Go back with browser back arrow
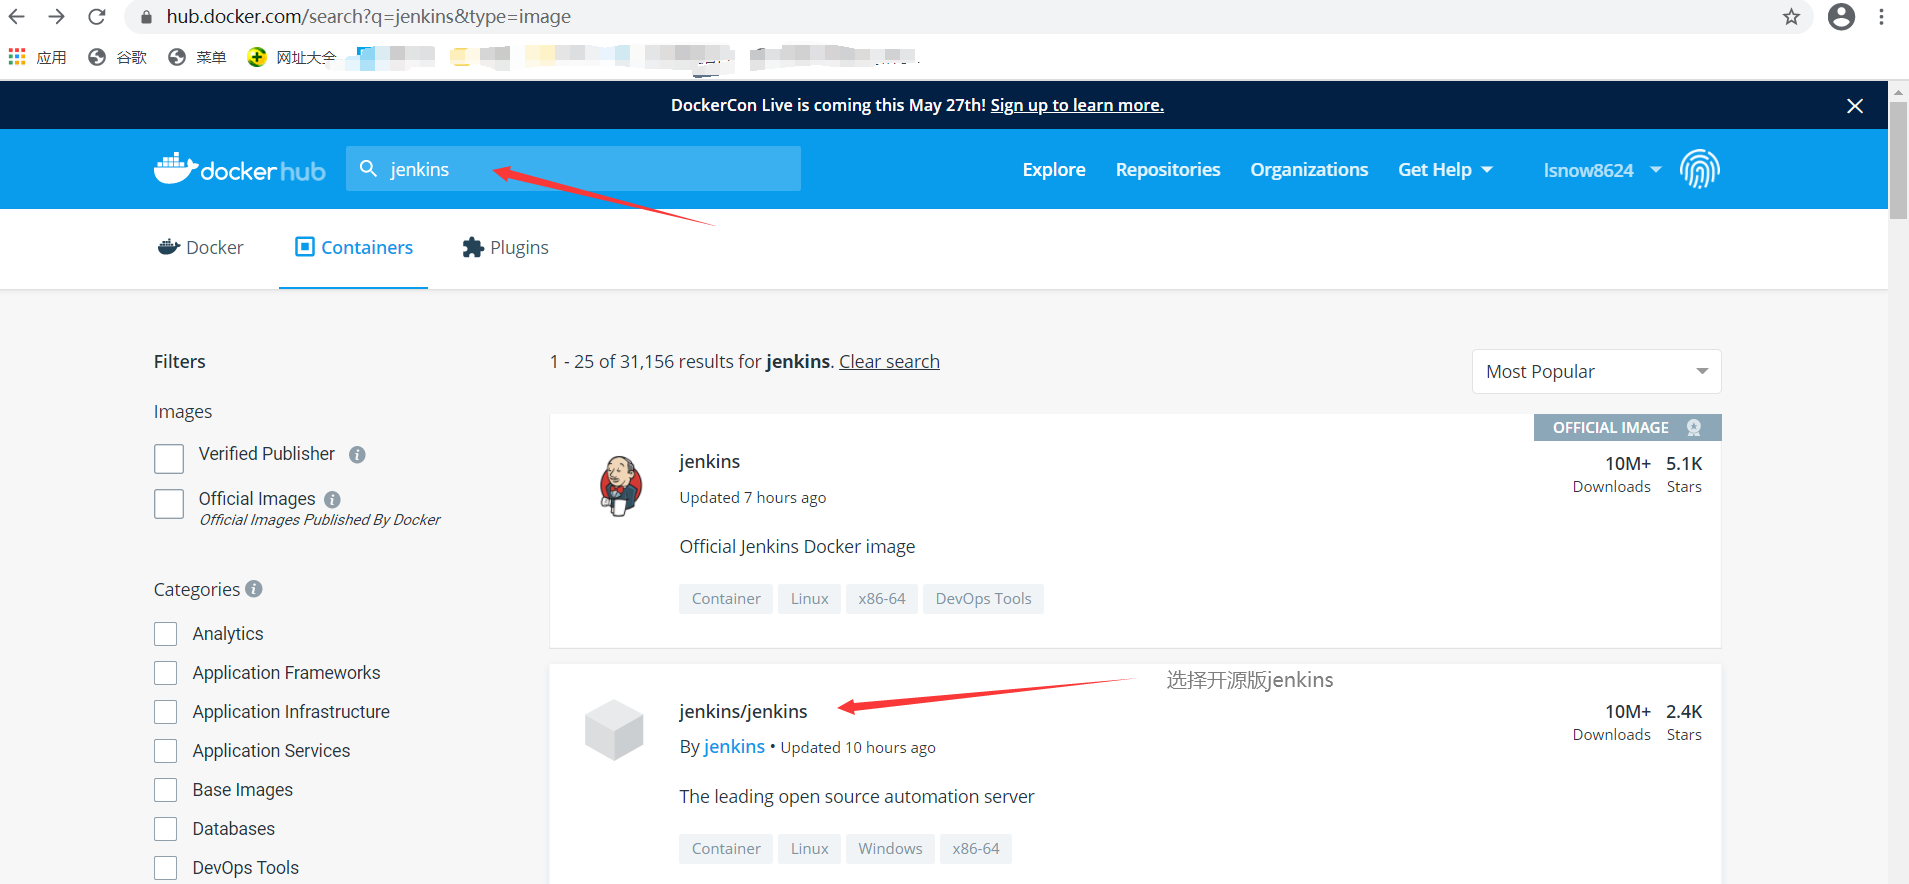The image size is (1909, 884). 17,17
